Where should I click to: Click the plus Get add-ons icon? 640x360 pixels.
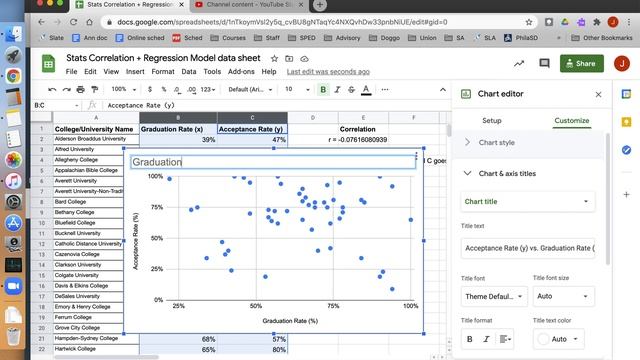tap(626, 194)
